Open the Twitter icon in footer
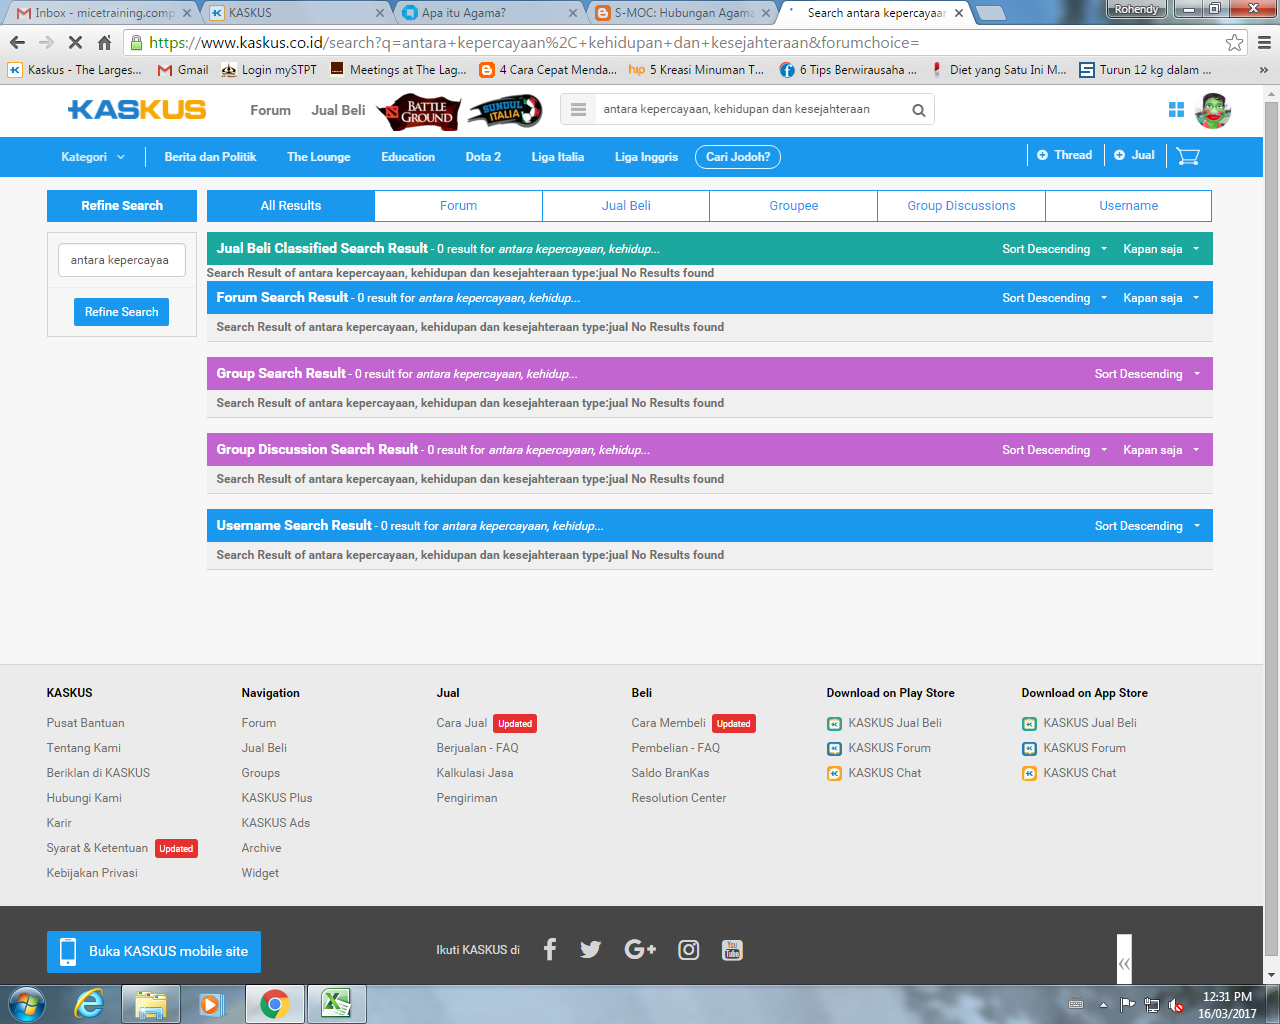1280x1024 pixels. [x=590, y=950]
